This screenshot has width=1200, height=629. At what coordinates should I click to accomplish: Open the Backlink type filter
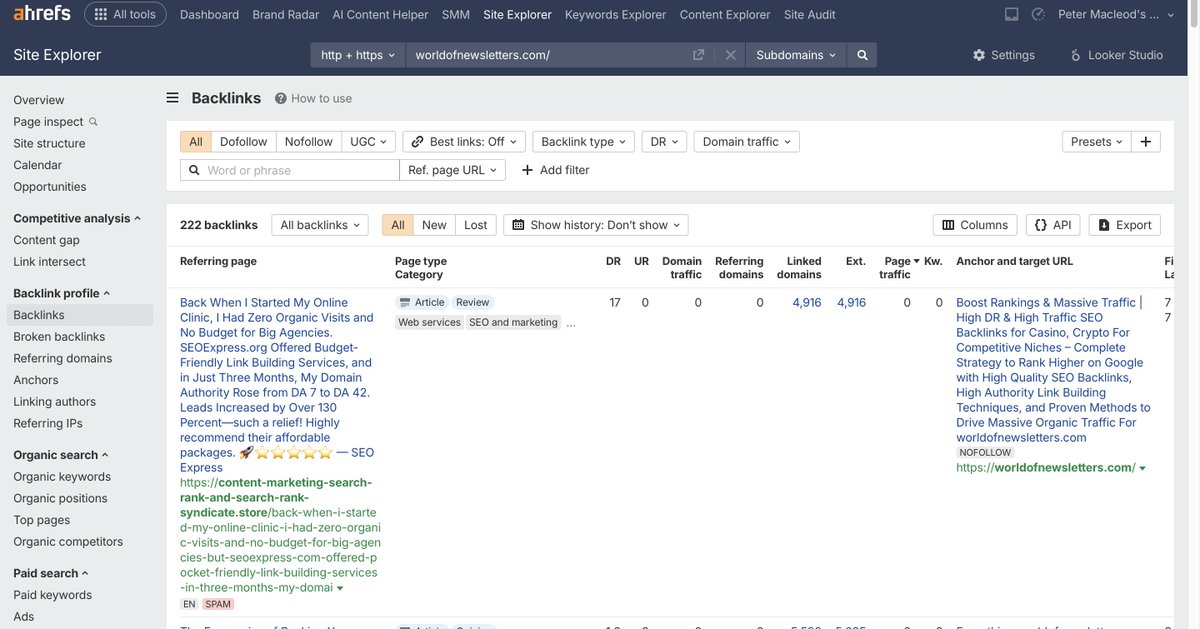coord(584,142)
